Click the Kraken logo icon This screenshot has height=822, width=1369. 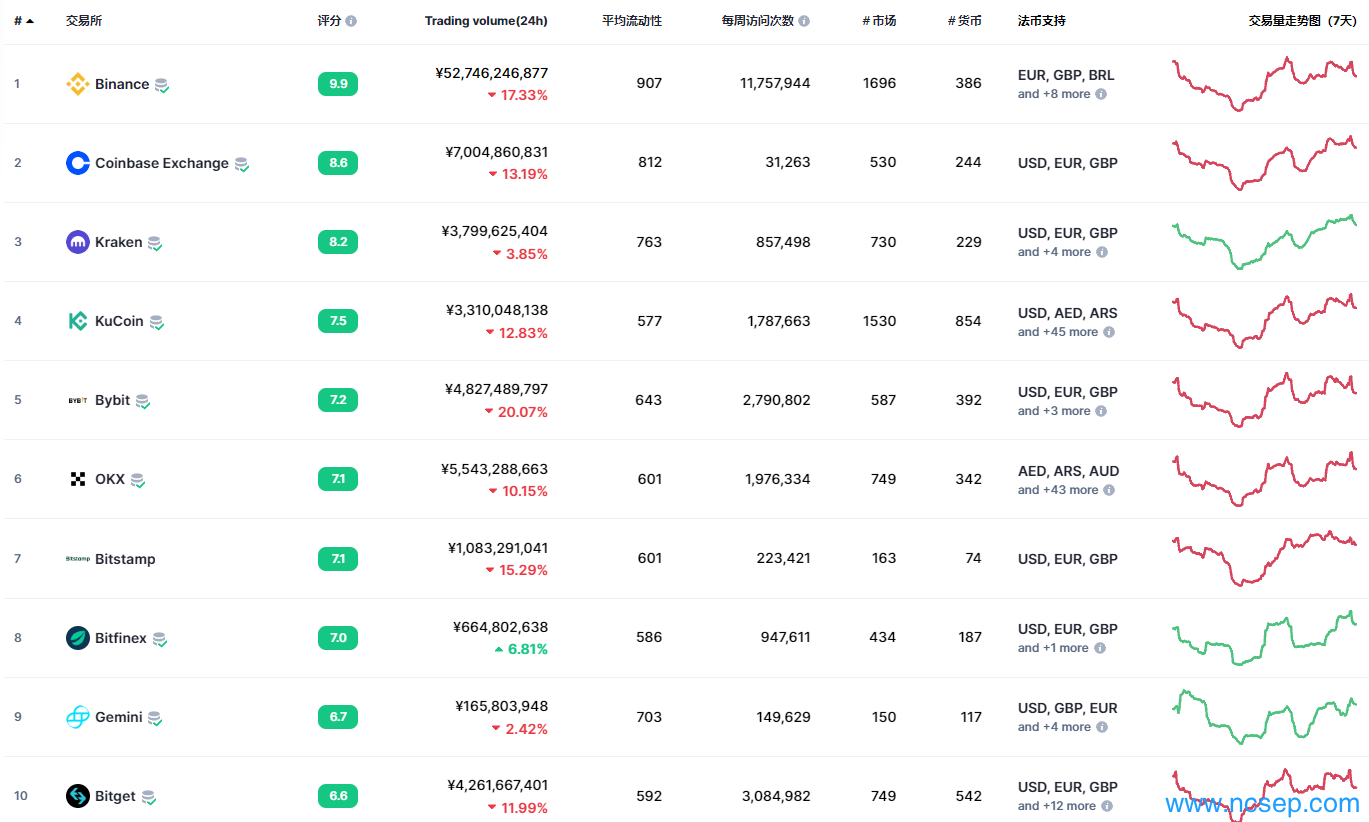coord(78,242)
